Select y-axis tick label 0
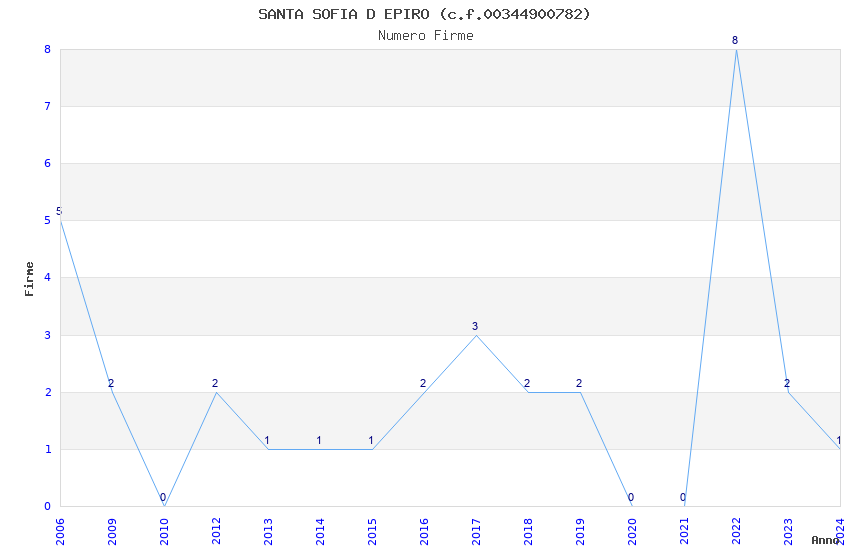 click(x=48, y=506)
